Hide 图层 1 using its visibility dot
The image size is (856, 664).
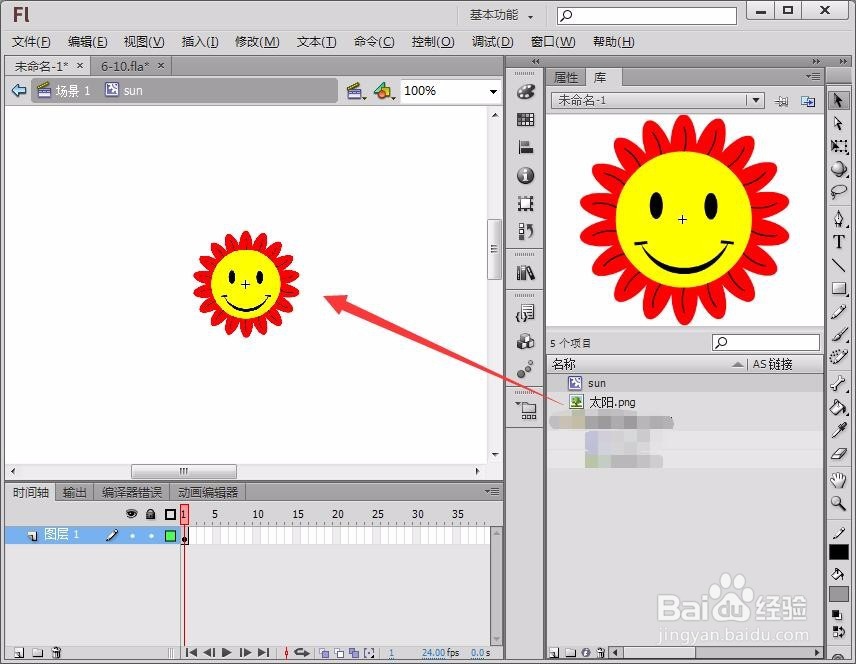point(130,535)
